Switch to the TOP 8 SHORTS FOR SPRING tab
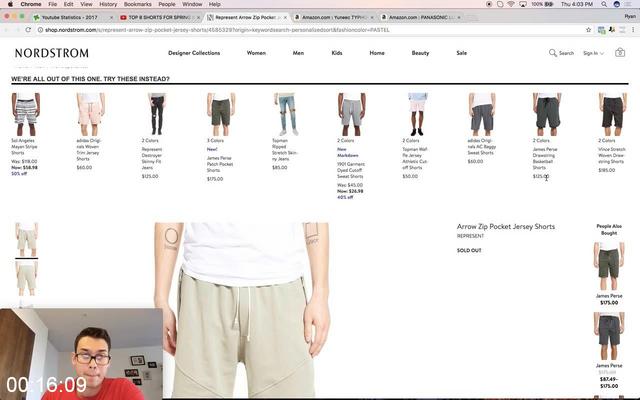Viewport: 640px width, 400px height. pos(157,18)
